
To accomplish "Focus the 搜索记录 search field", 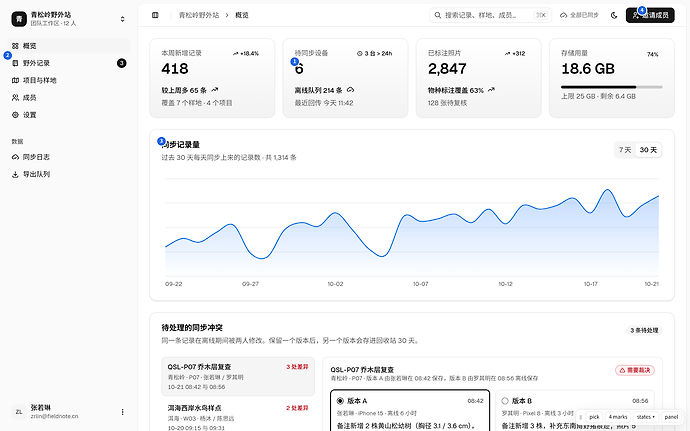I will (x=490, y=15).
